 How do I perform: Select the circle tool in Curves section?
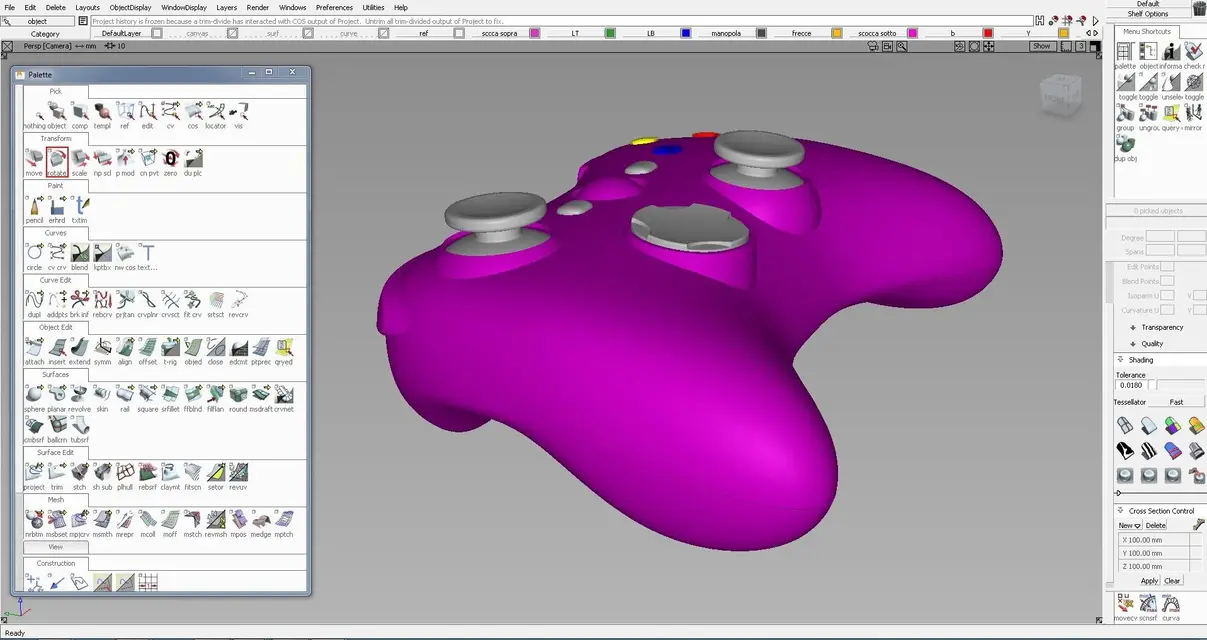pos(34,252)
